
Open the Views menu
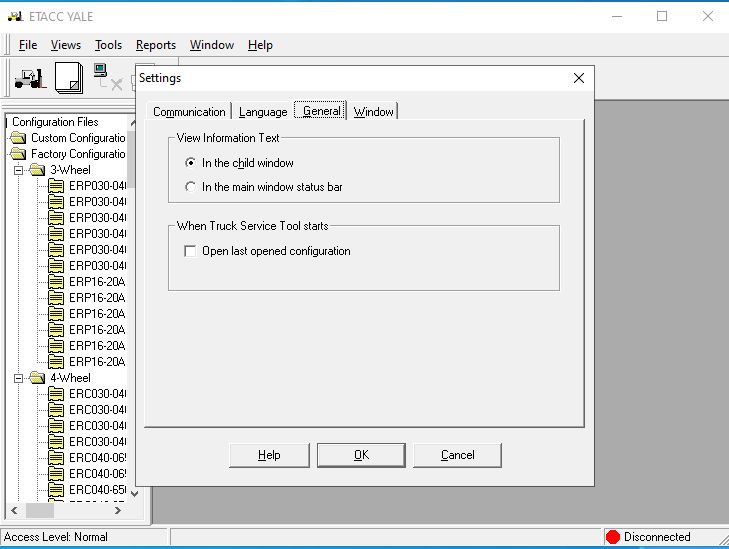(x=66, y=45)
